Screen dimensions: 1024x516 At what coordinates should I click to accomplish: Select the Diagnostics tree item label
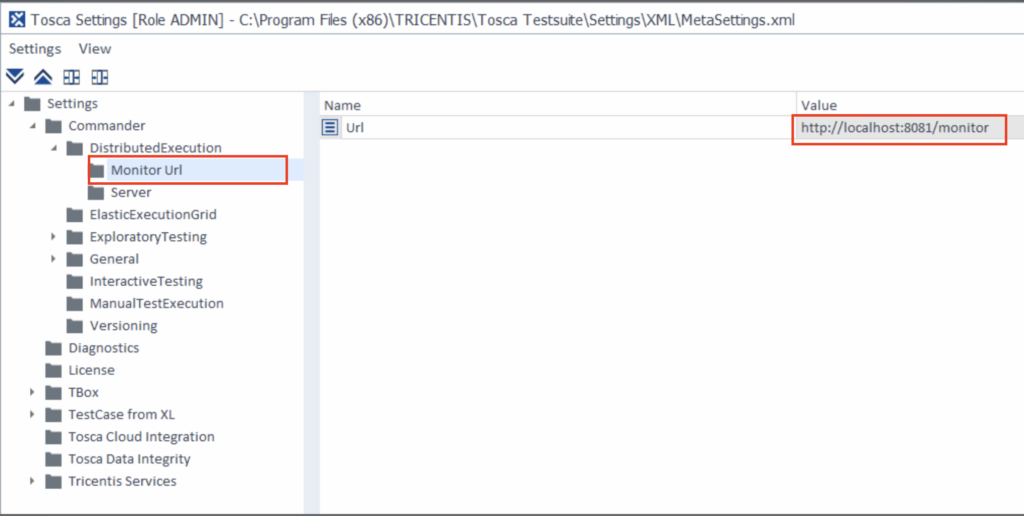[x=104, y=348]
